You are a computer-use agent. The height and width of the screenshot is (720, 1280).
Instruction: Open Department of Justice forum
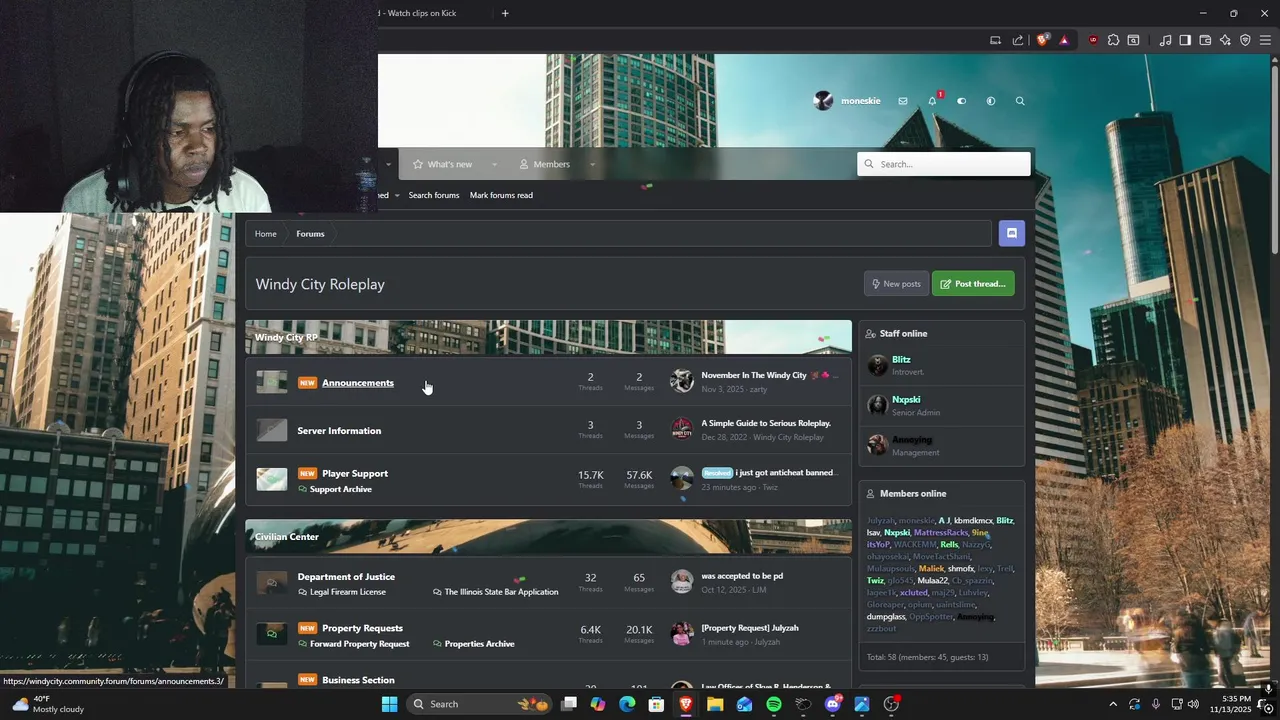coord(346,577)
